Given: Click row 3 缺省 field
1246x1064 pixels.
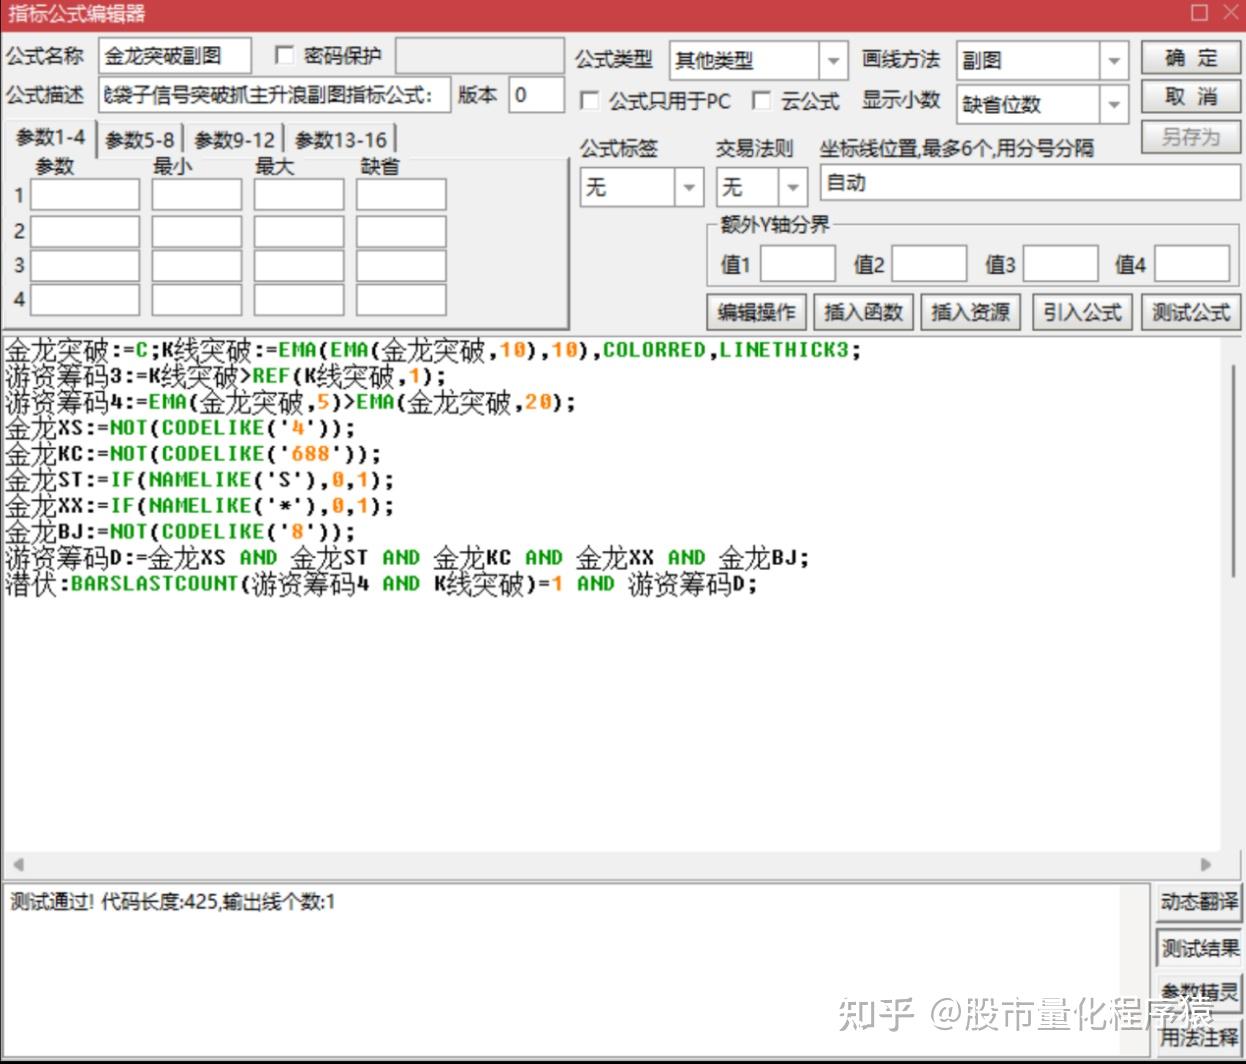Looking at the screenshot, I should 401,265.
